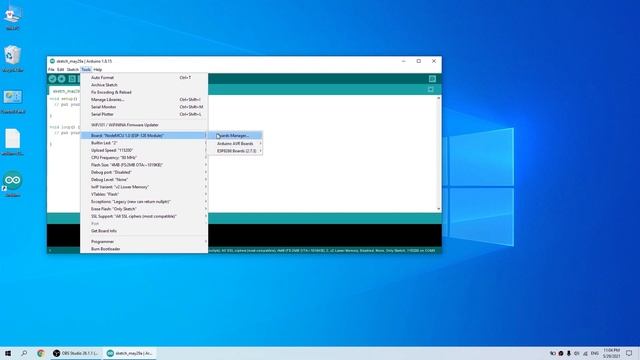This screenshot has width=640, height=360.
Task: Expand the Debug Level submenu
Action: (144, 180)
